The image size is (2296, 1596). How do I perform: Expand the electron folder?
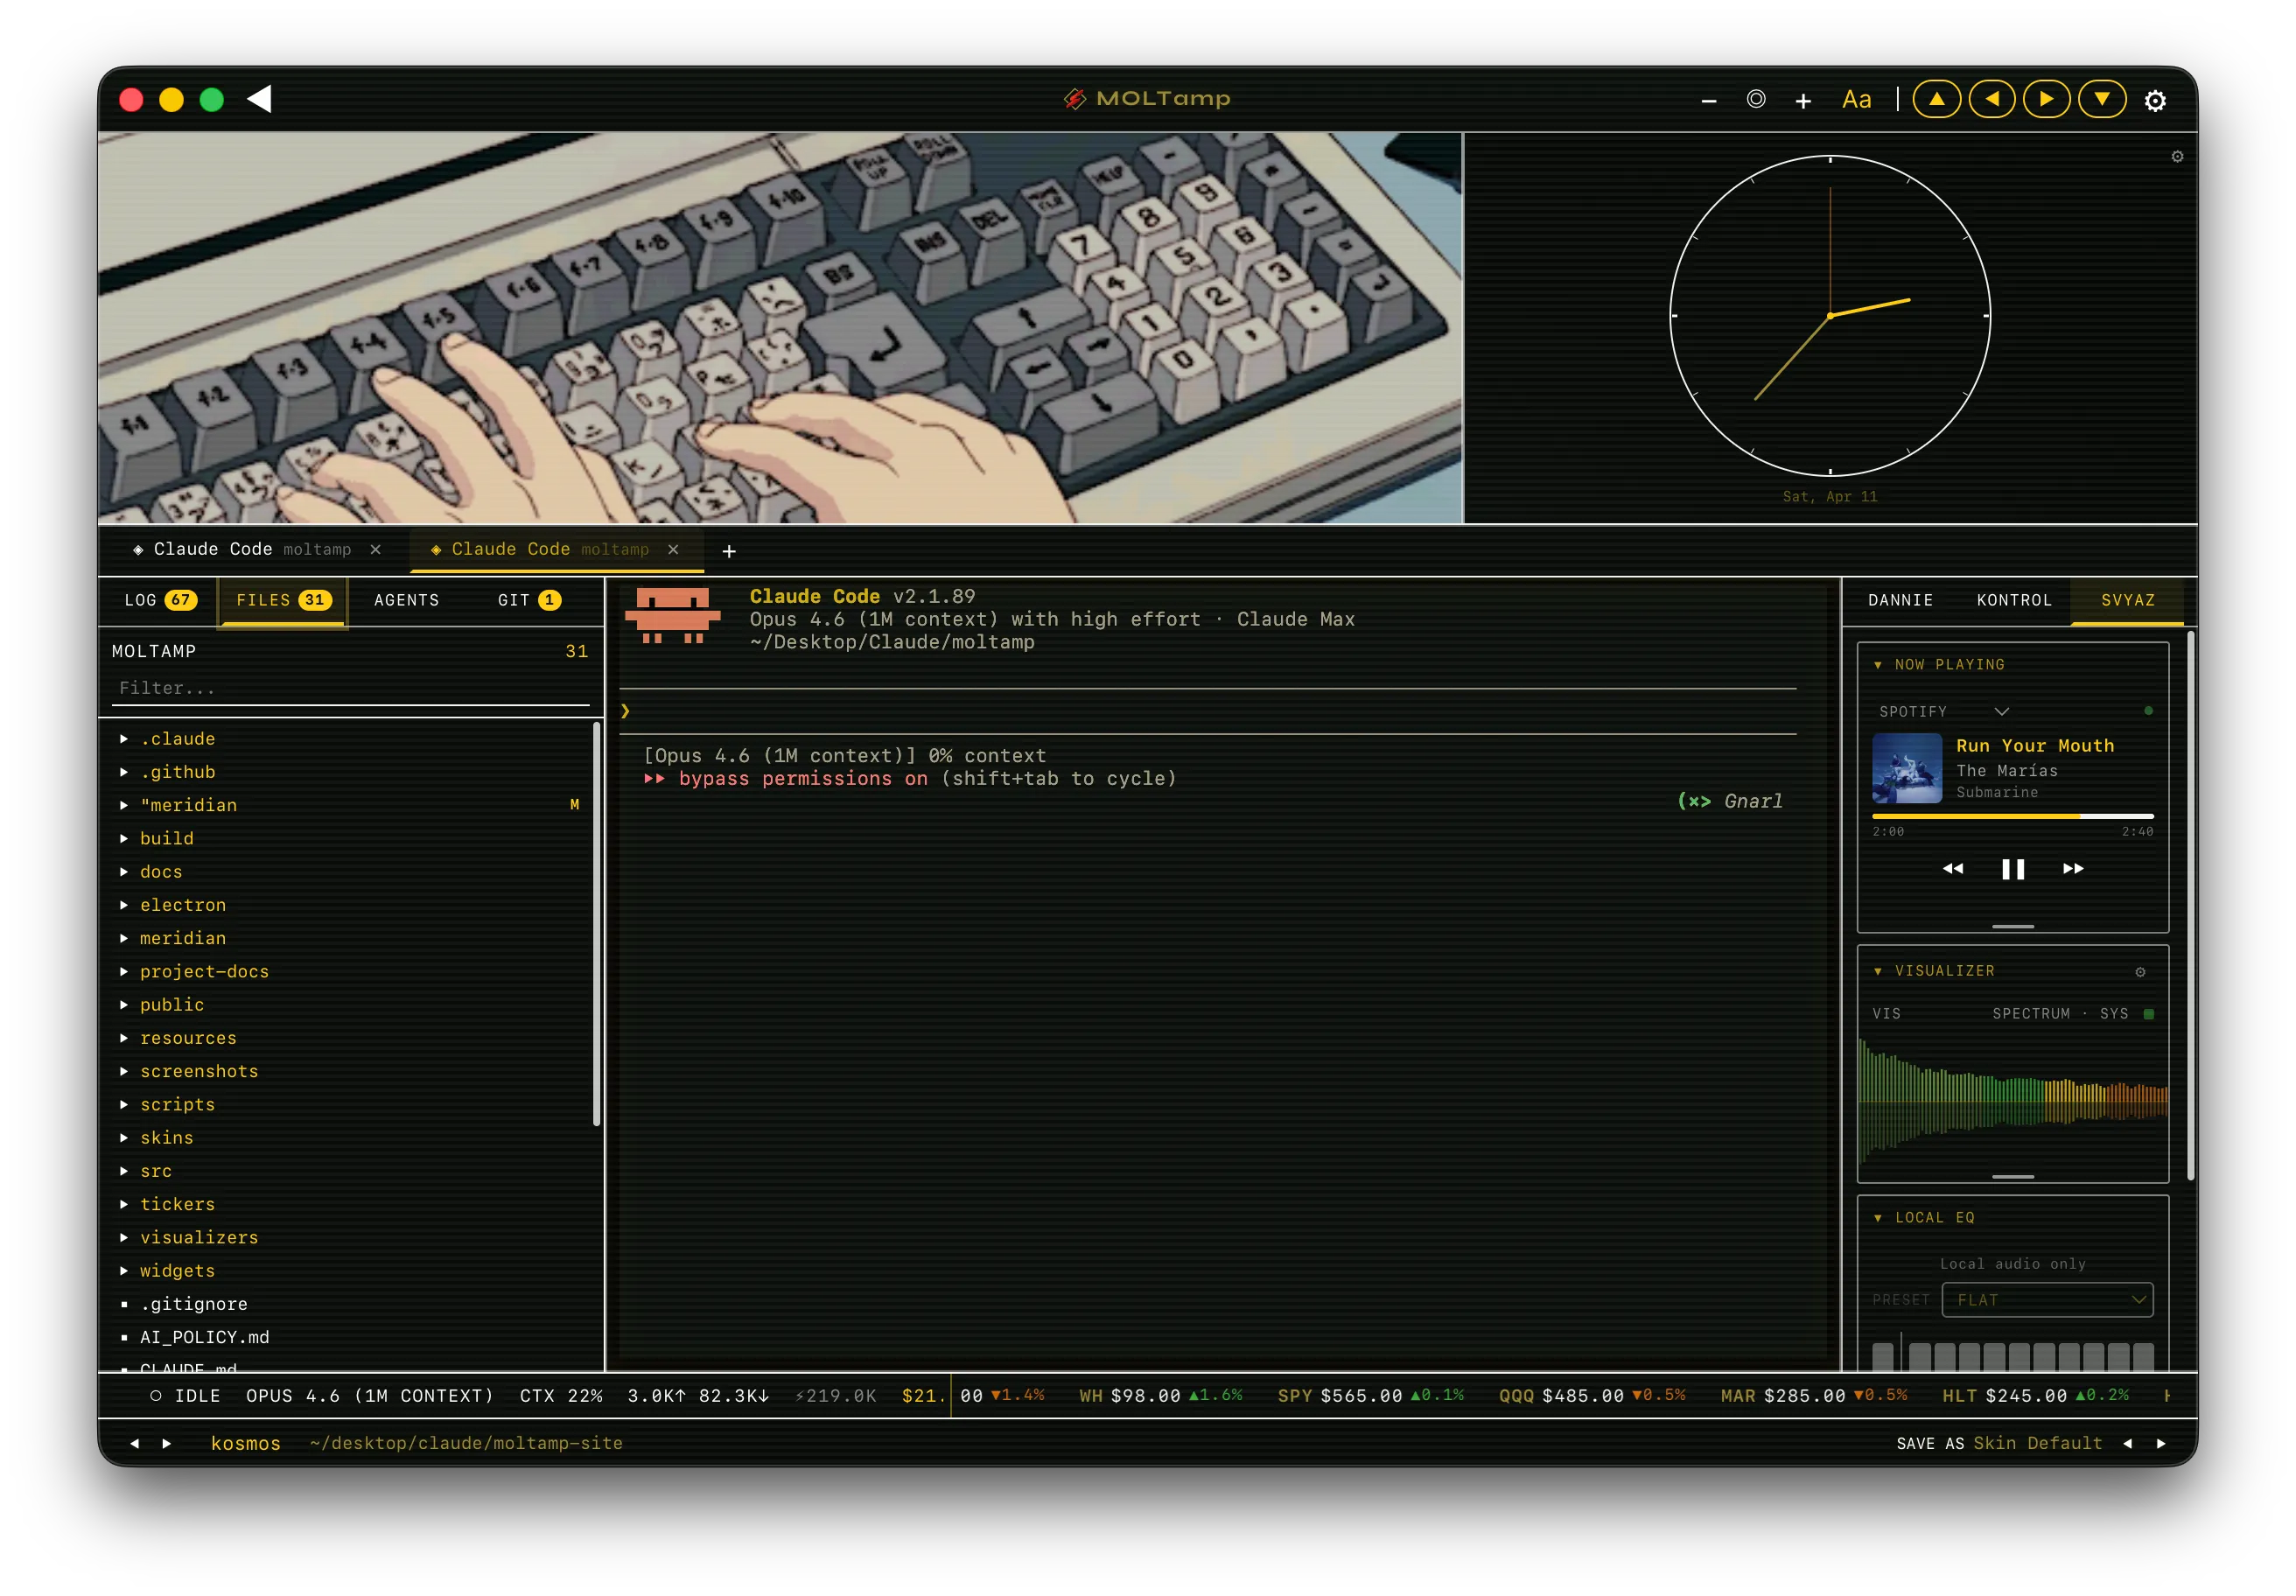[x=350, y=905]
